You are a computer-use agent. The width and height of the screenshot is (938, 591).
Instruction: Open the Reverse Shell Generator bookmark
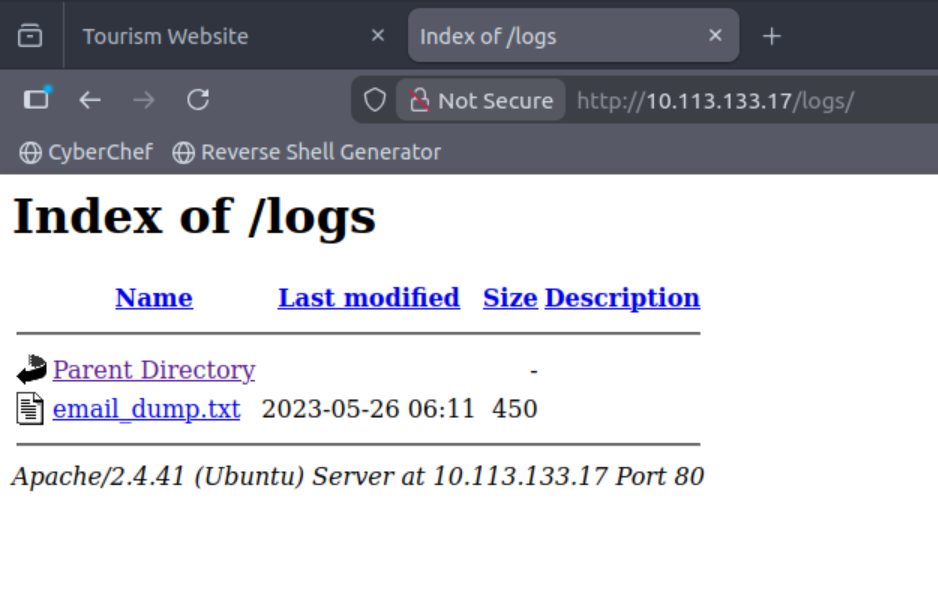coord(306,153)
